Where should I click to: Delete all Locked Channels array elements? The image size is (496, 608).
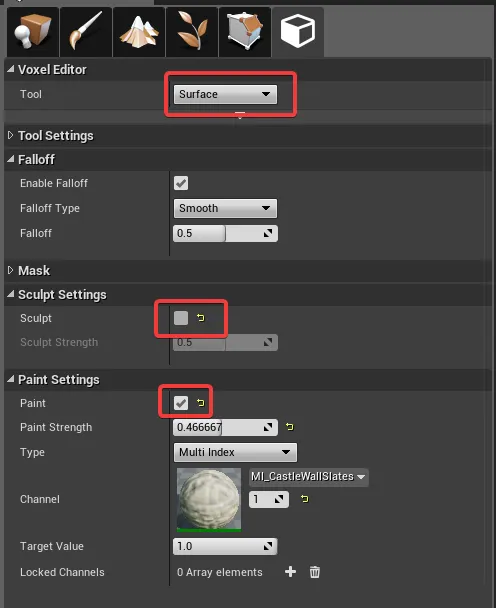tap(315, 572)
